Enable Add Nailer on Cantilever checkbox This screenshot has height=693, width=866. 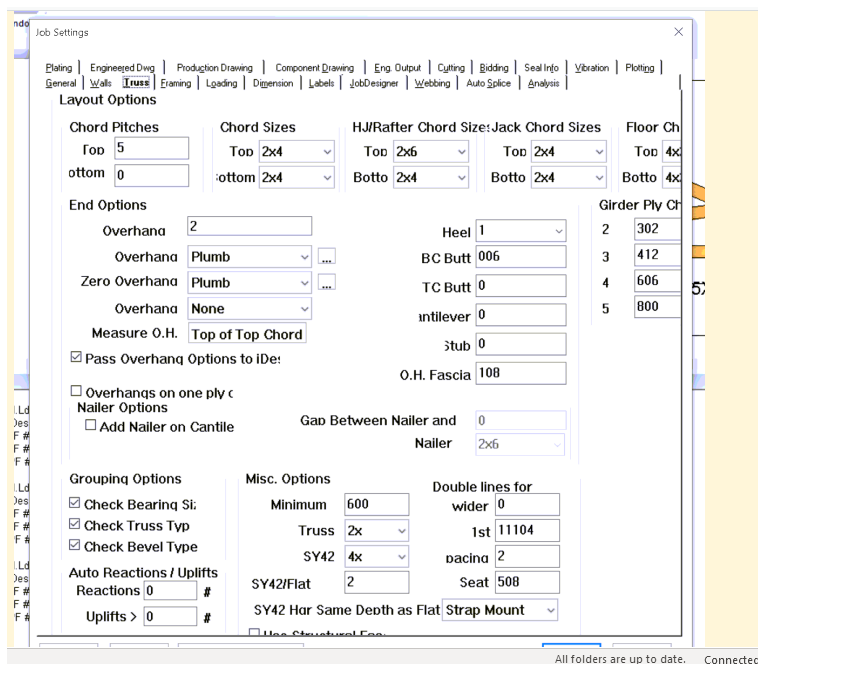pos(92,426)
